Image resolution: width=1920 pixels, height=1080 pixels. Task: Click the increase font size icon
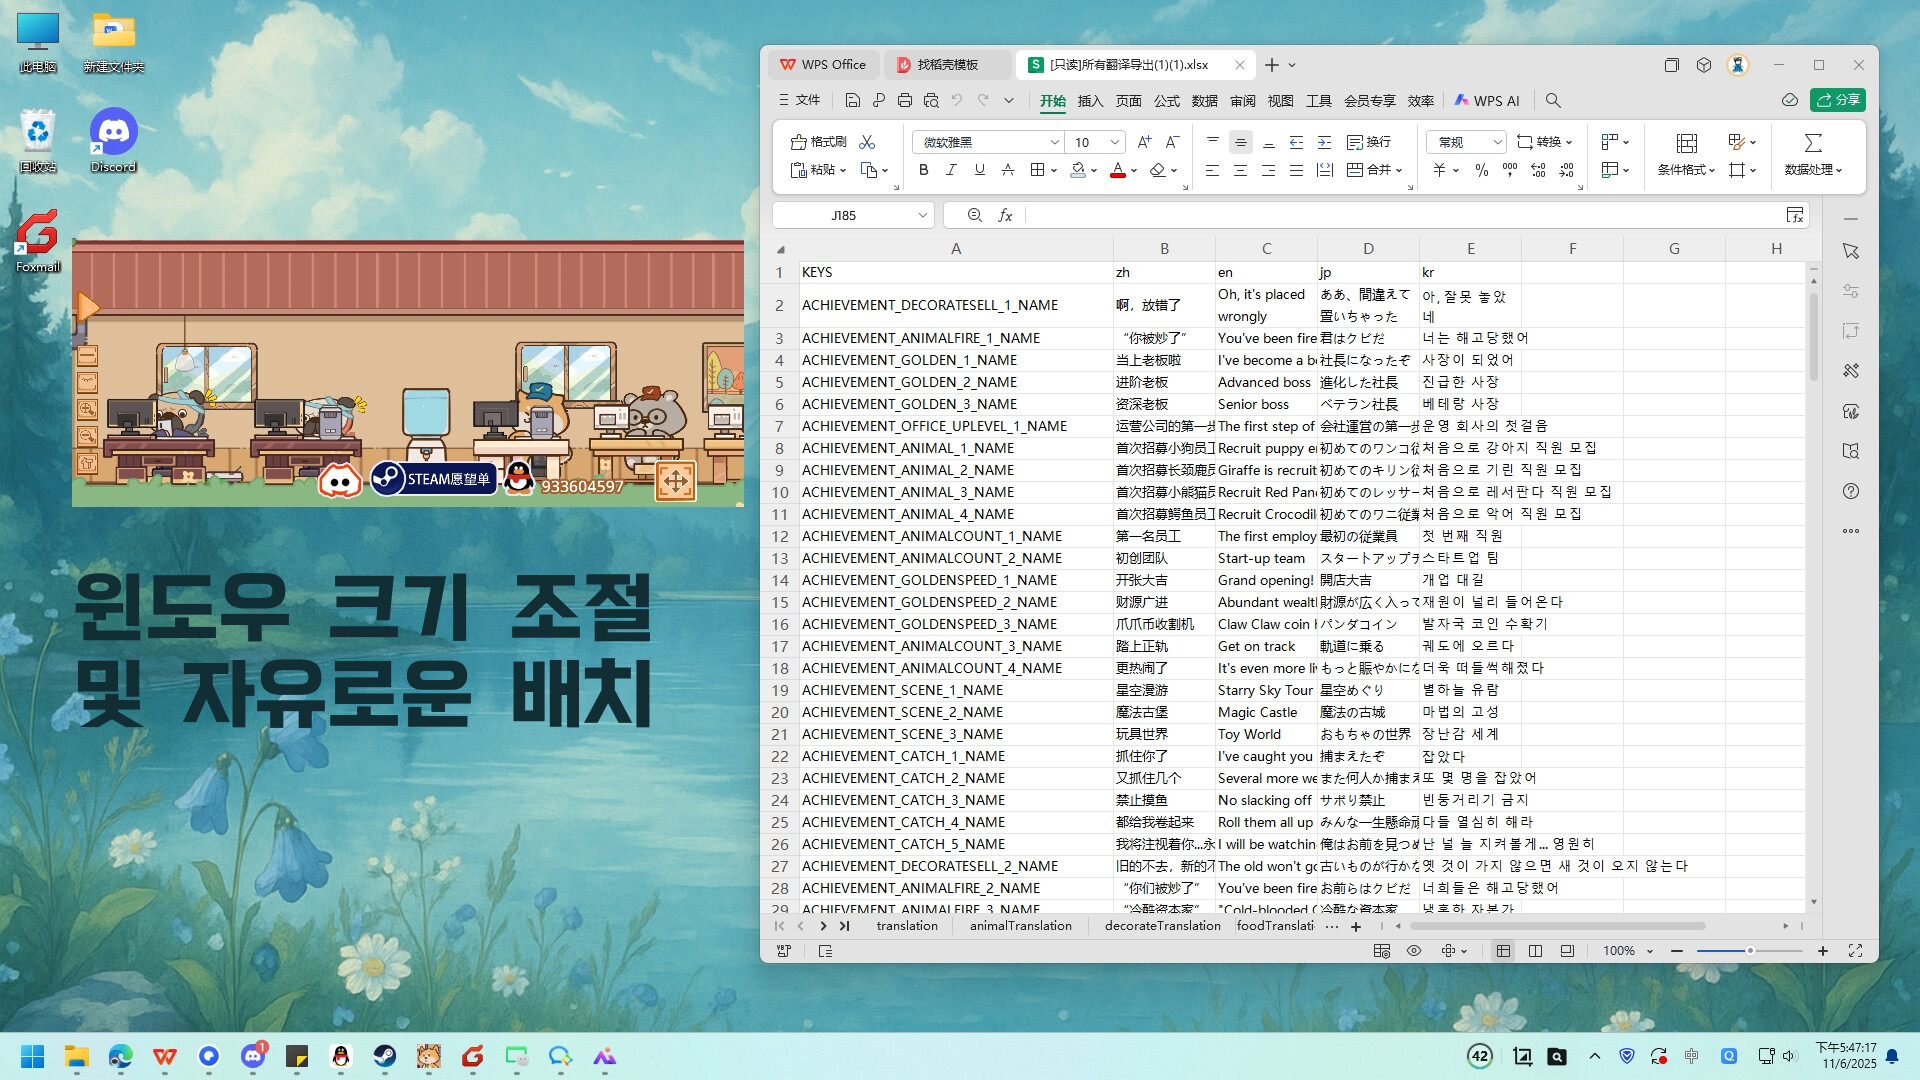pyautogui.click(x=1144, y=142)
